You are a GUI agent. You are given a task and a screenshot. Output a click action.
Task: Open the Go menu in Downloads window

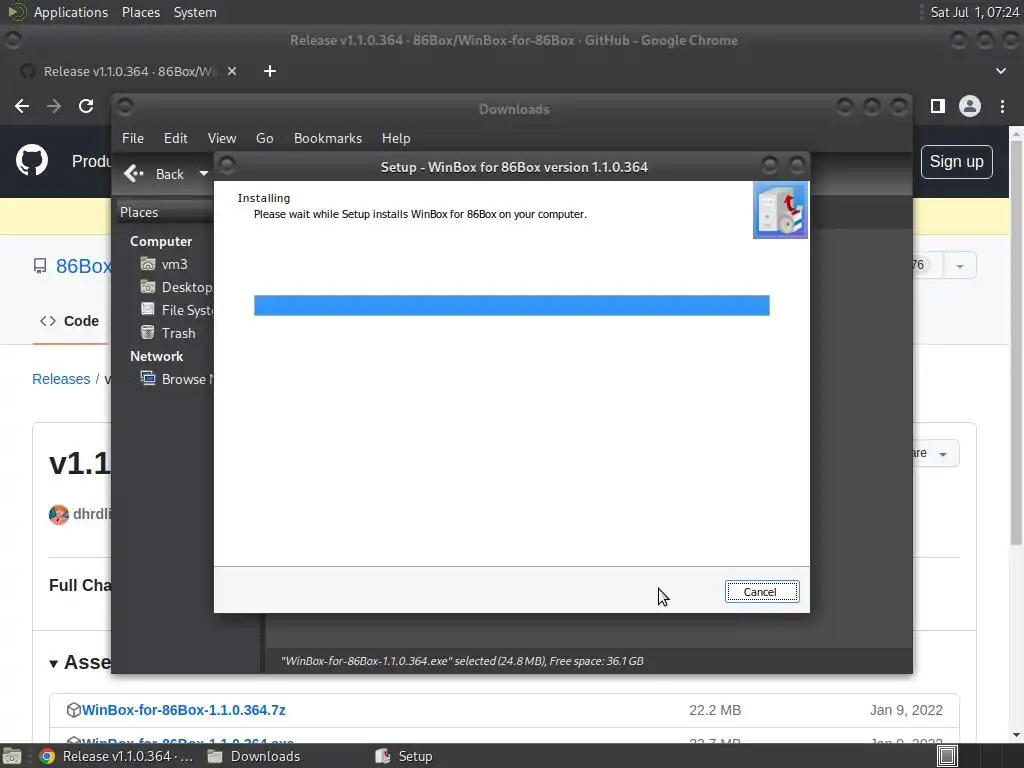tap(264, 138)
